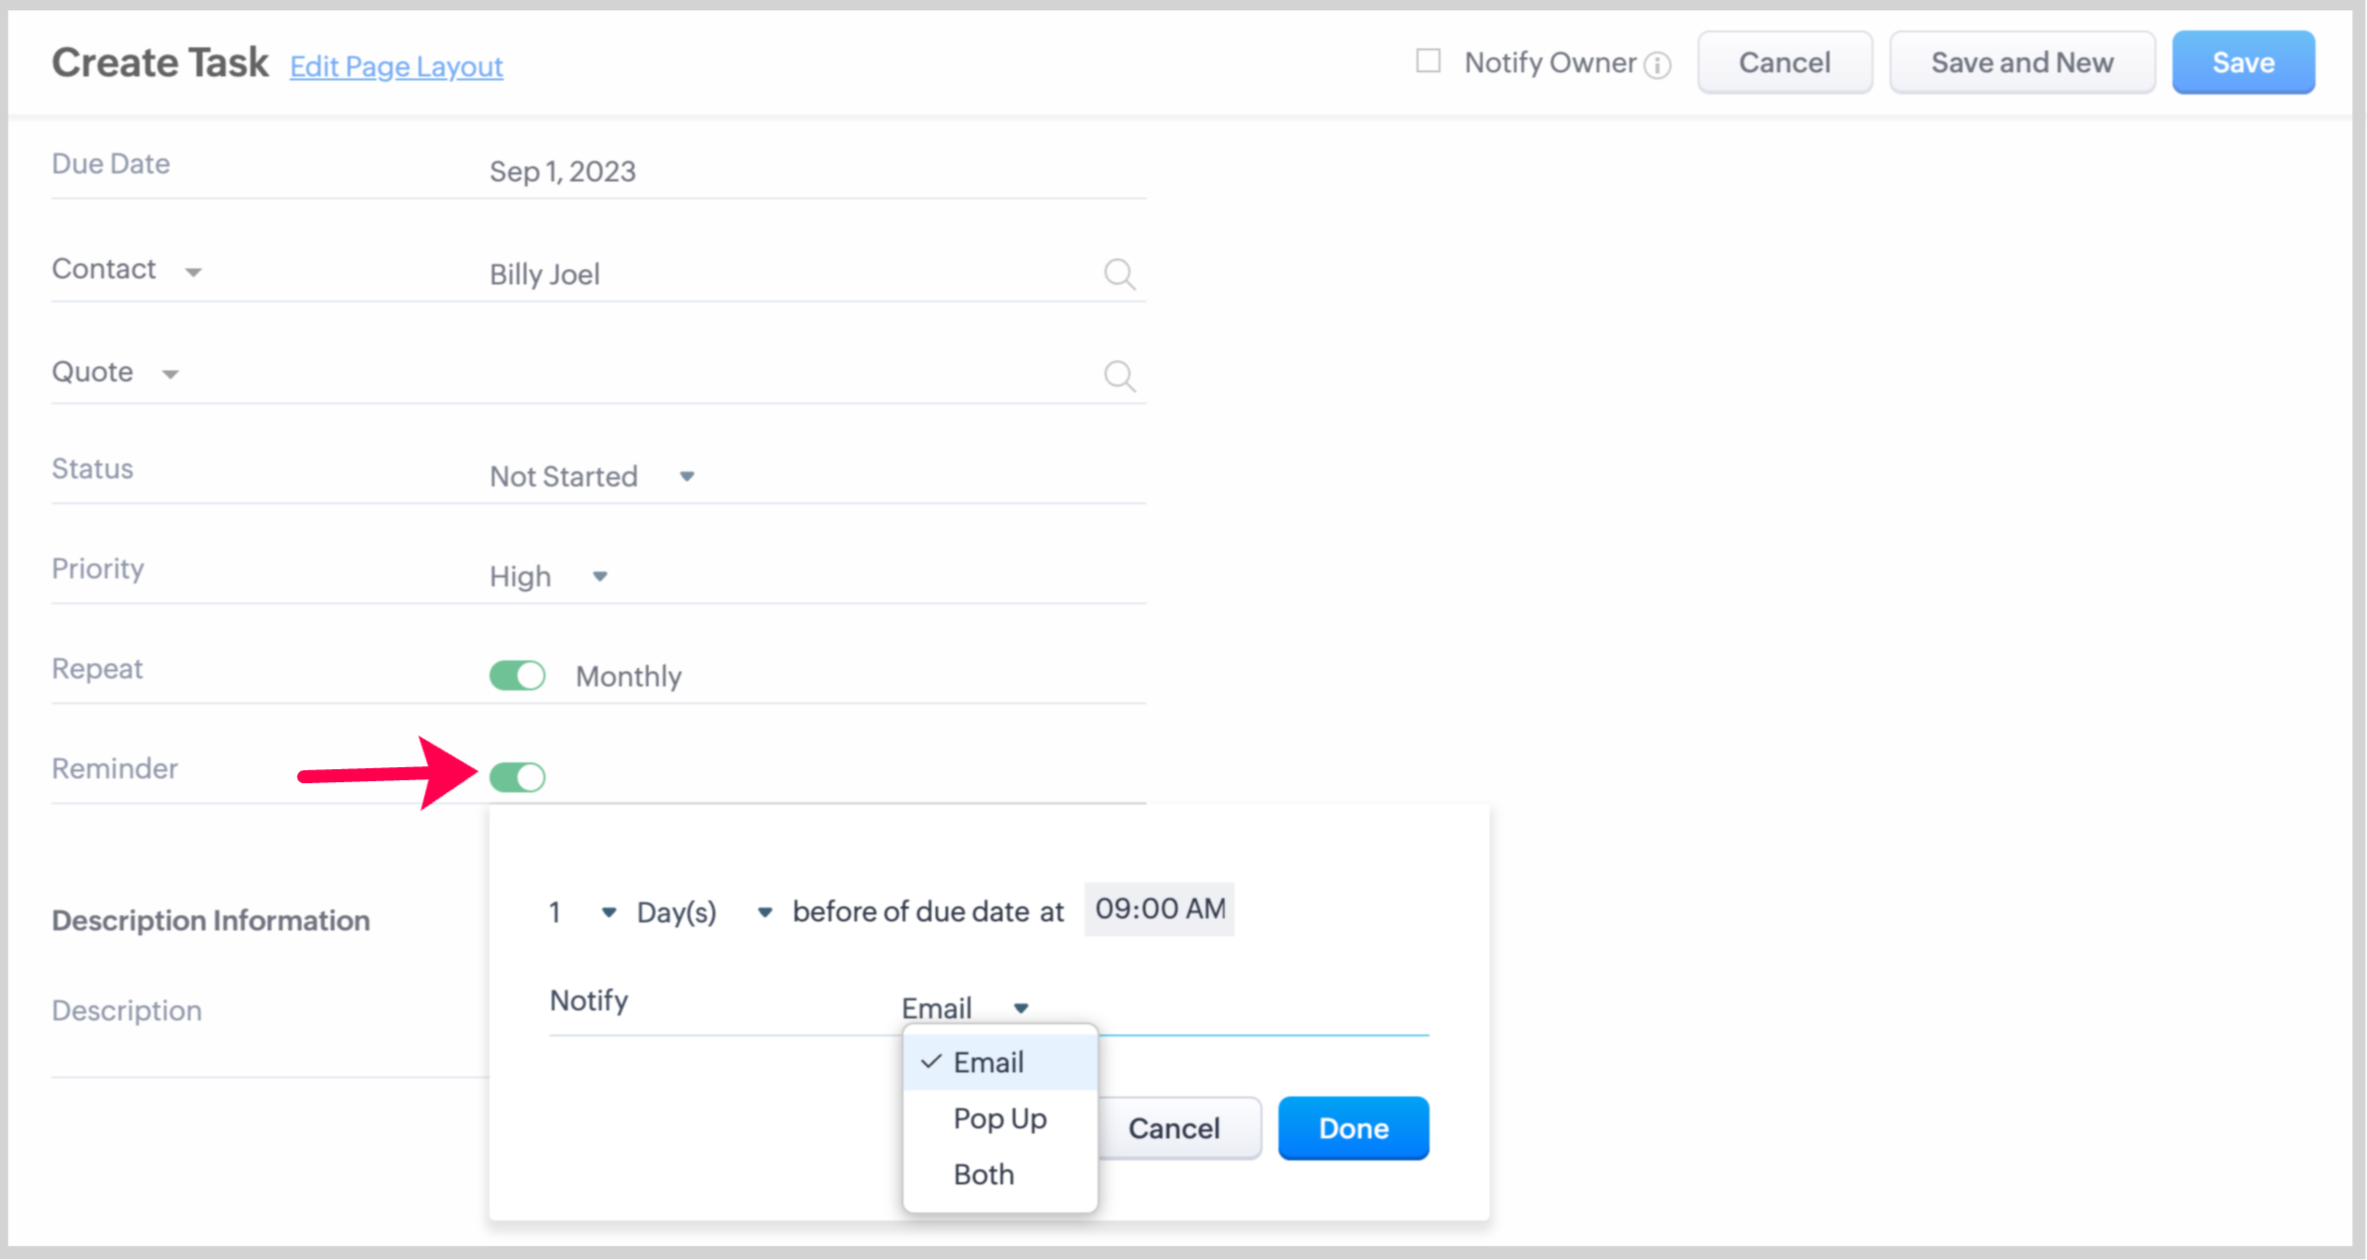Screen dimensions: 2367x1260
Task: Choose Both from the Notify options
Action: pos(983,1174)
